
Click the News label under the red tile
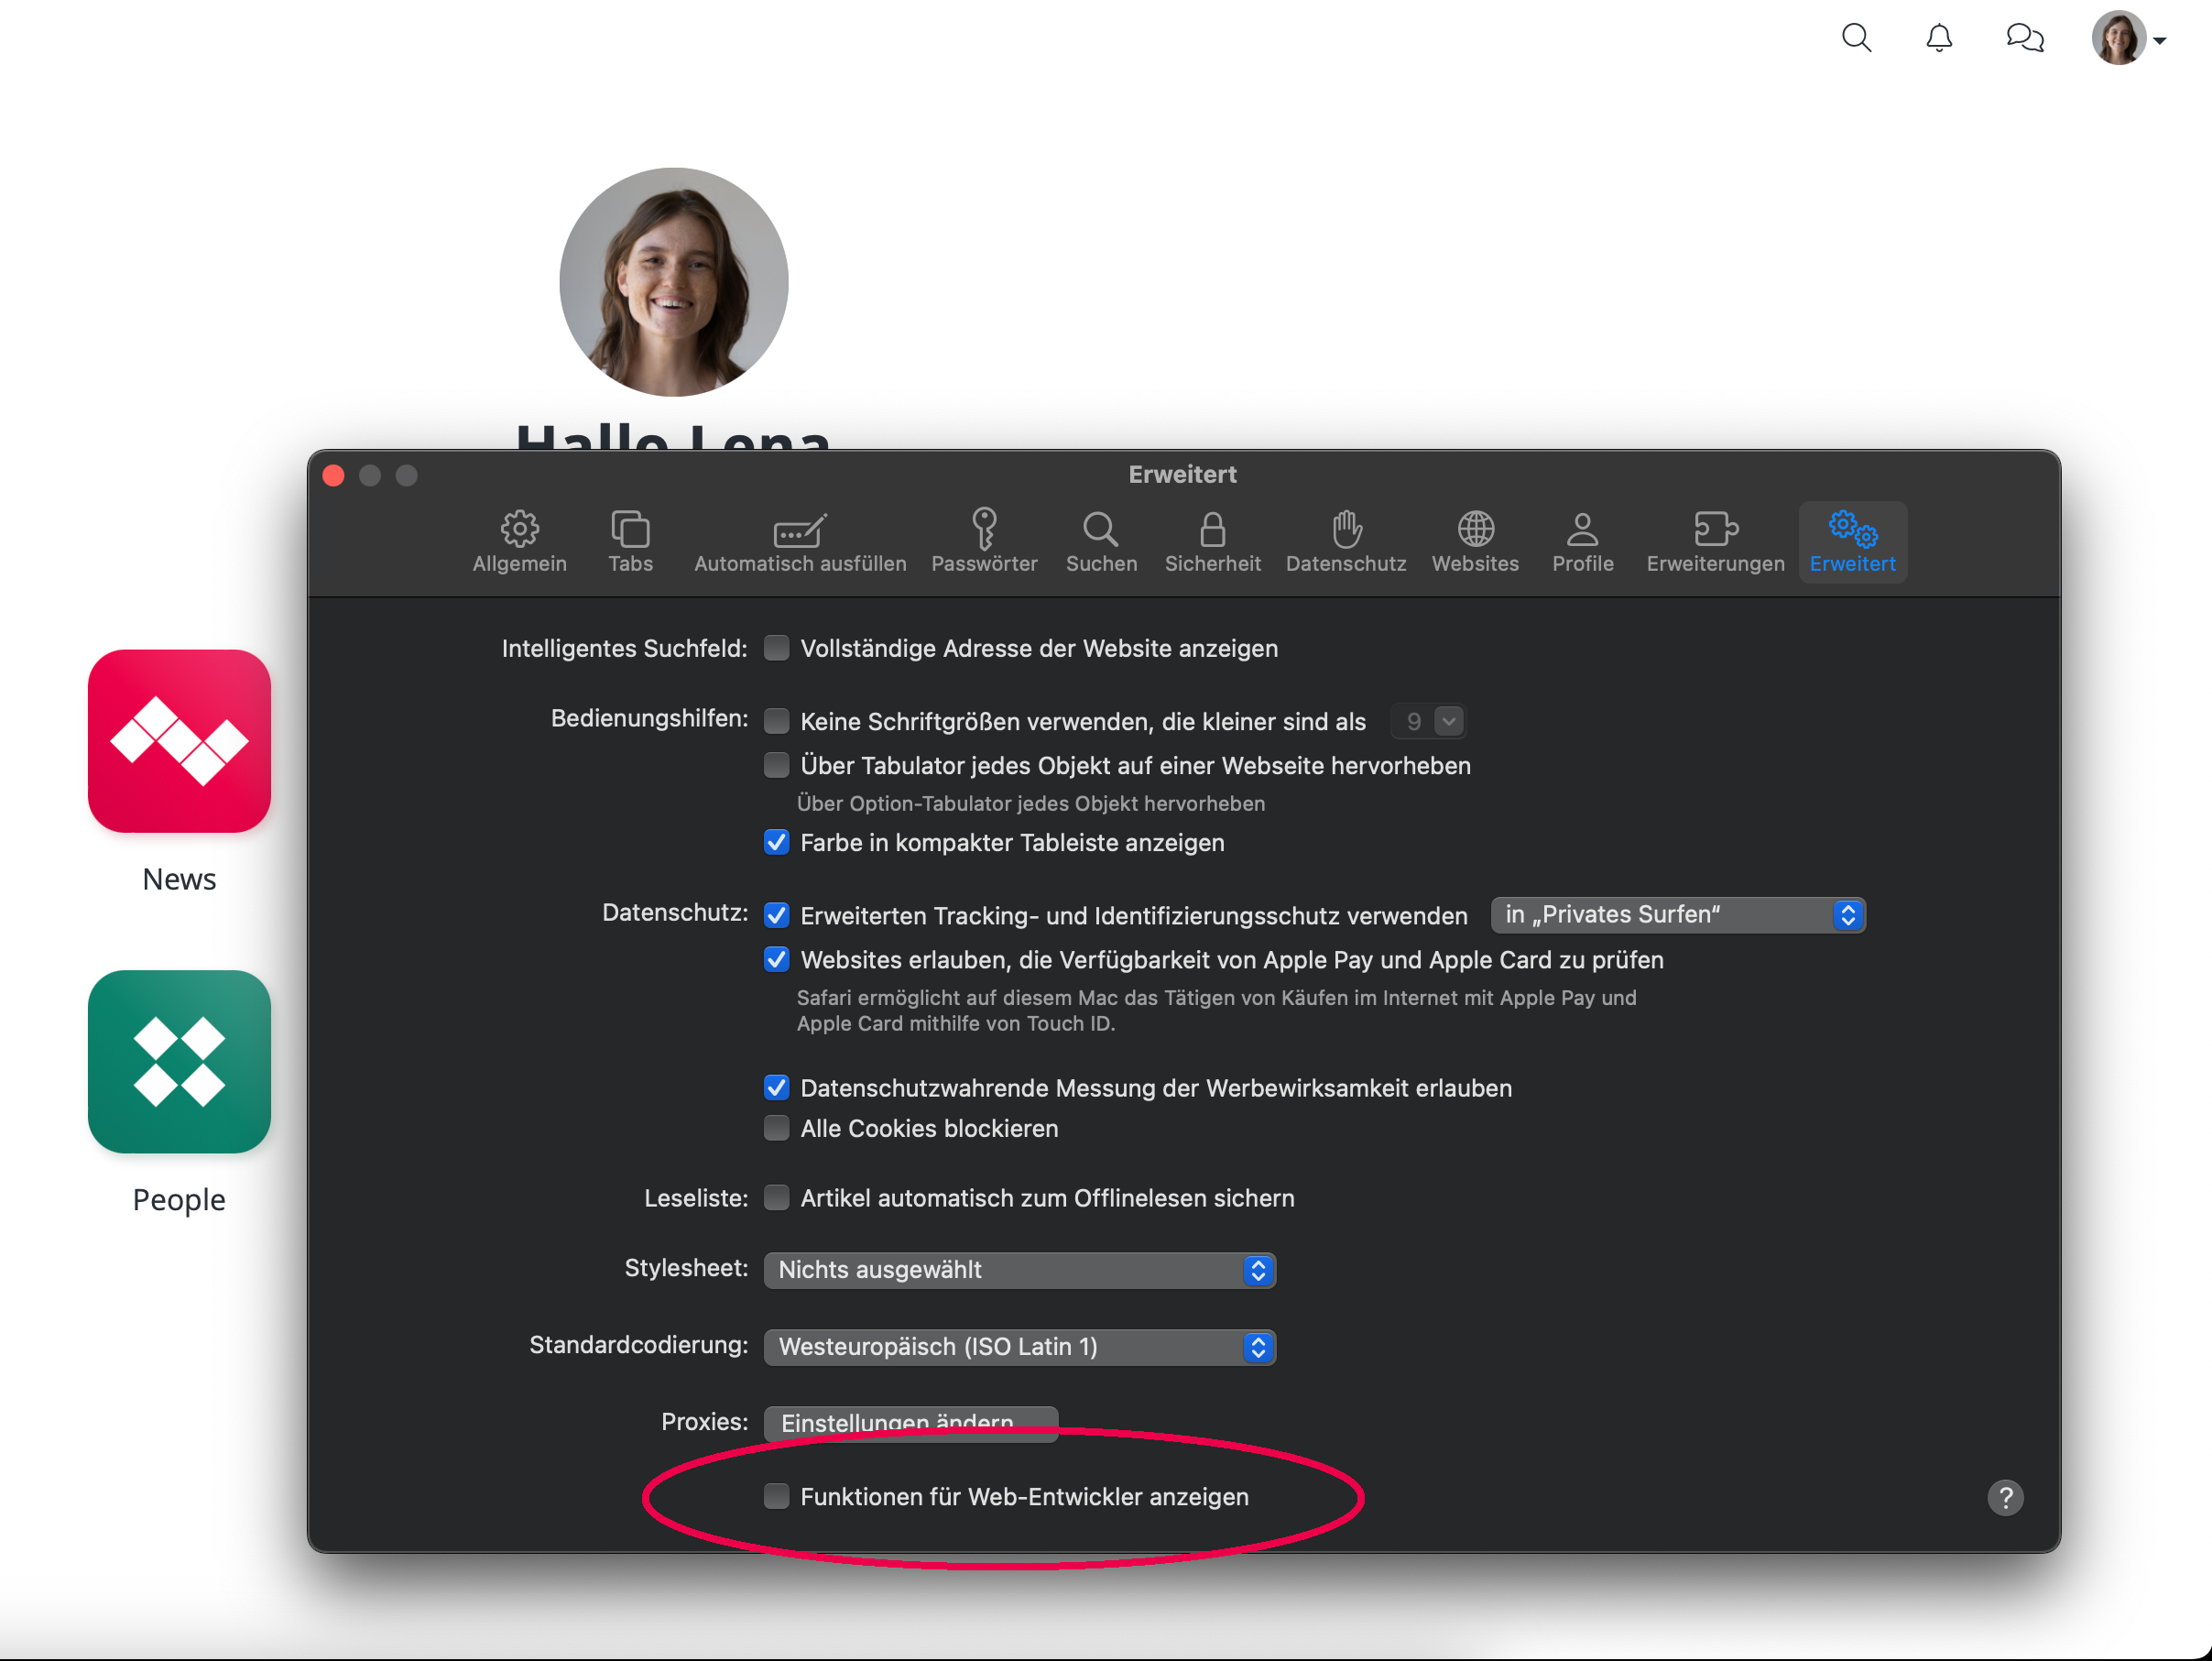(179, 879)
